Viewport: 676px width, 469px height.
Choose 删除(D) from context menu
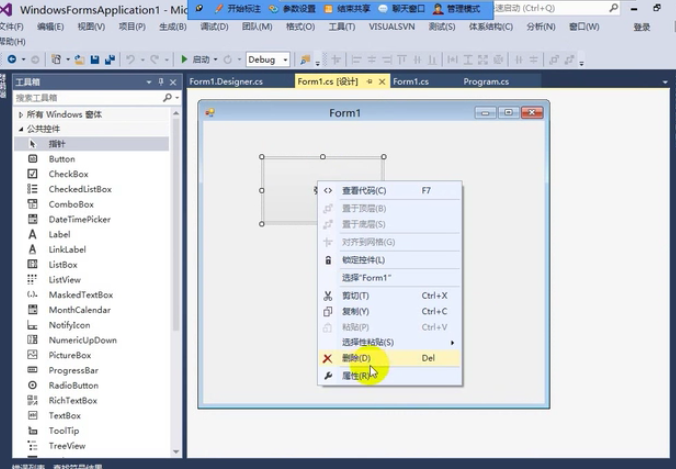pos(390,358)
